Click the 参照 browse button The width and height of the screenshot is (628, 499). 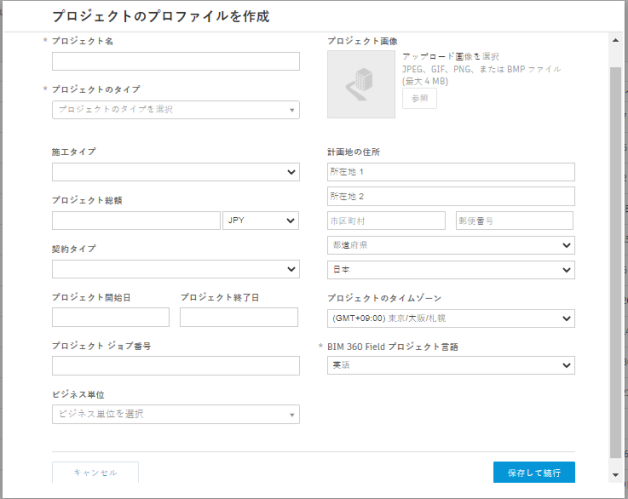pyautogui.click(x=418, y=98)
